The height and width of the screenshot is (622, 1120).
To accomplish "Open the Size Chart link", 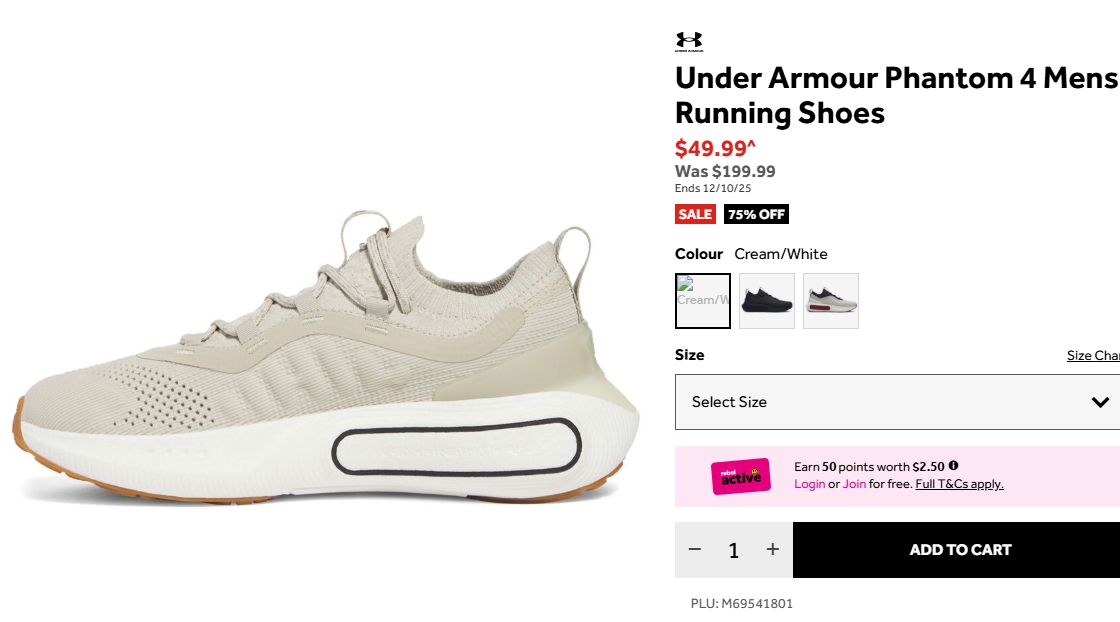I will coord(1094,355).
